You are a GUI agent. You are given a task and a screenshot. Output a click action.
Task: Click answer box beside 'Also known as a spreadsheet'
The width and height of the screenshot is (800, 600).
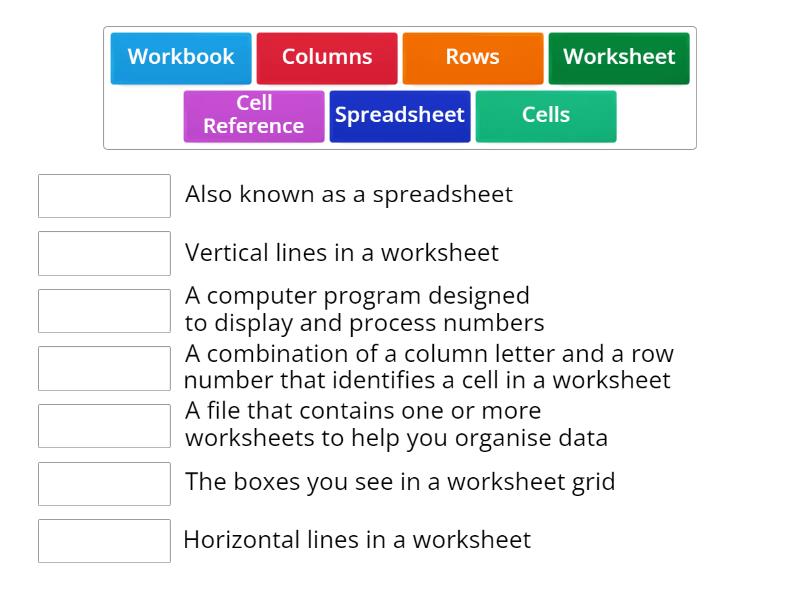[104, 196]
